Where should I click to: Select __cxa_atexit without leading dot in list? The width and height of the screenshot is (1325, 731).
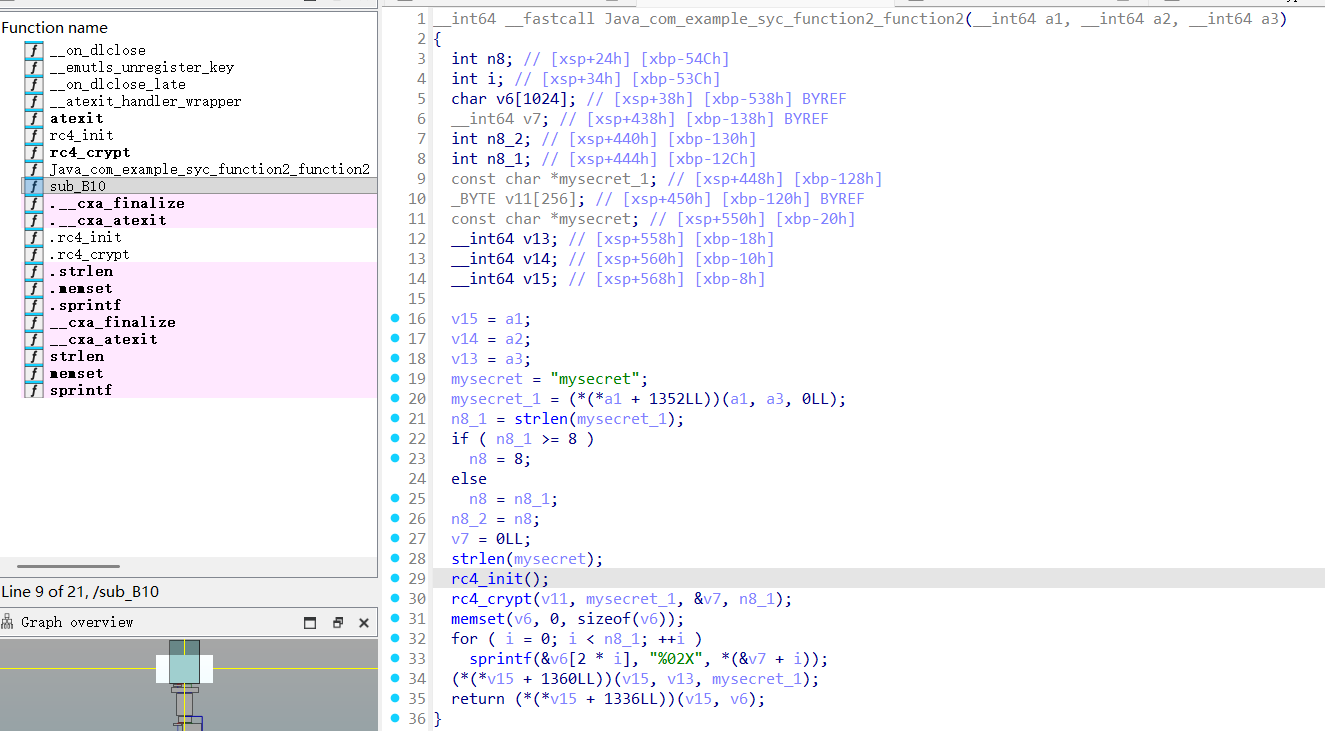tap(104, 339)
